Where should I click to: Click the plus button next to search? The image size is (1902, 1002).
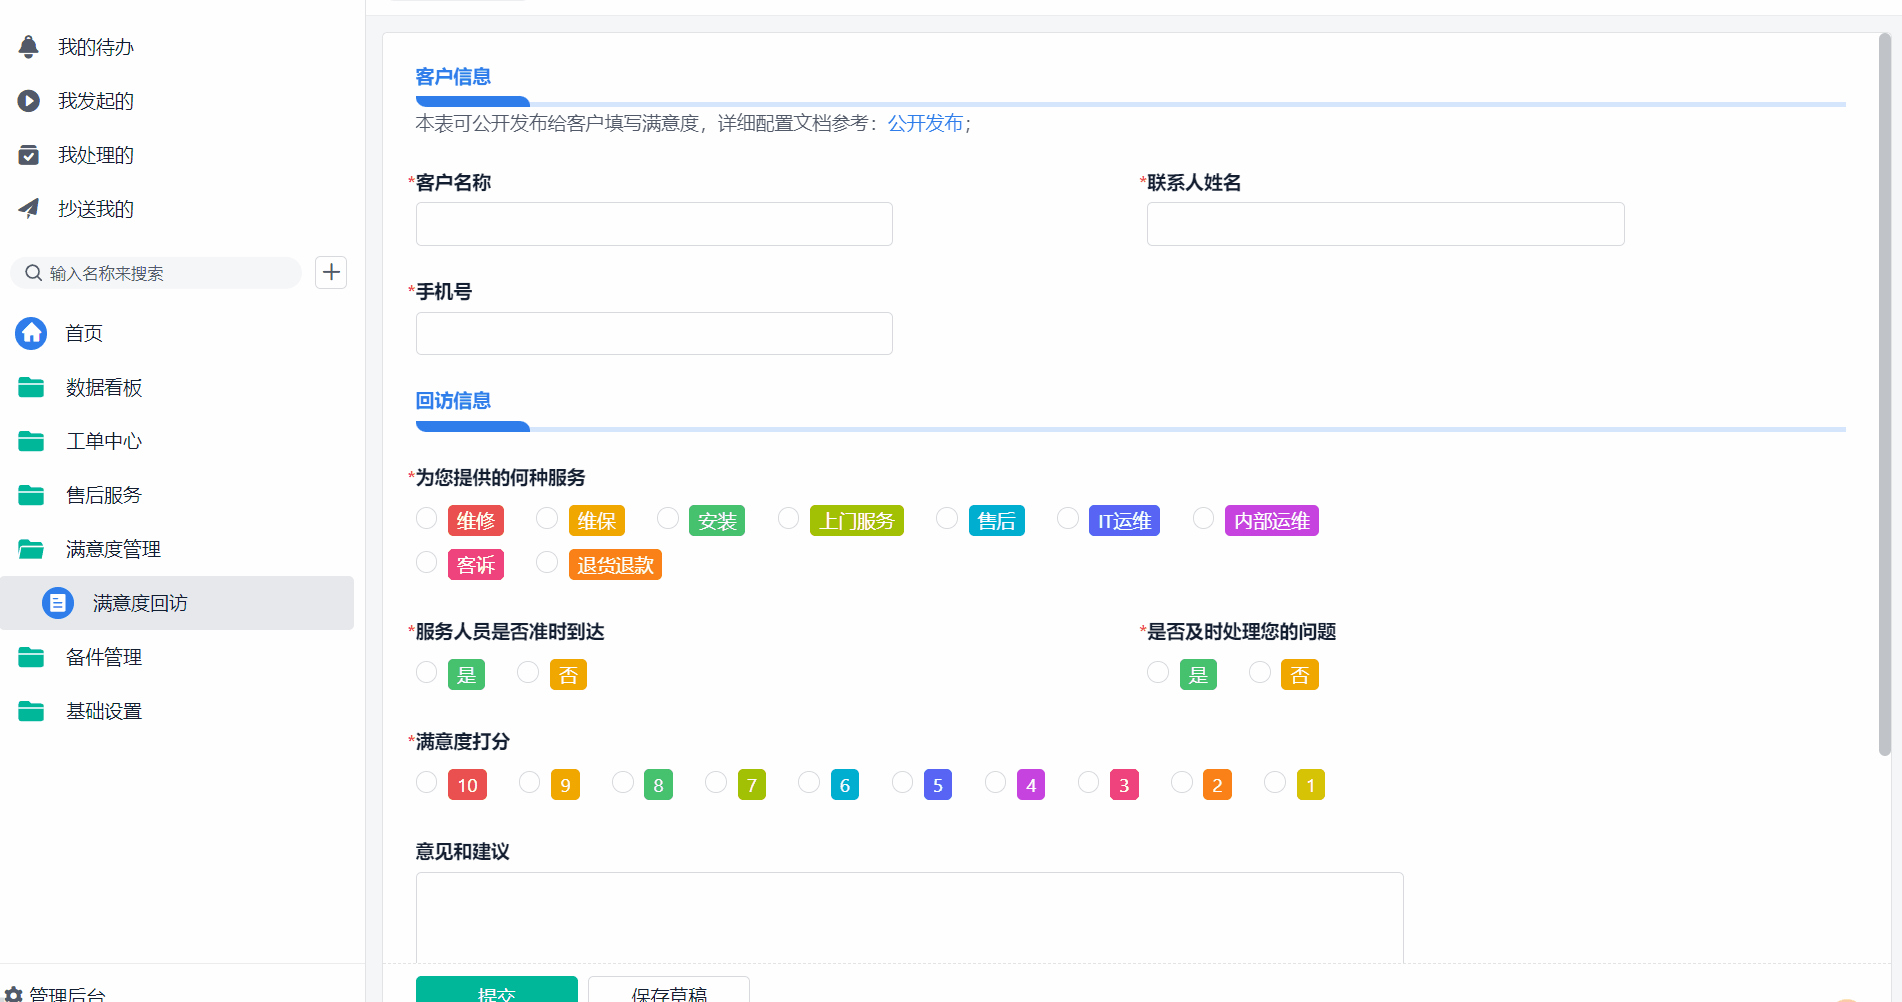[x=331, y=272]
